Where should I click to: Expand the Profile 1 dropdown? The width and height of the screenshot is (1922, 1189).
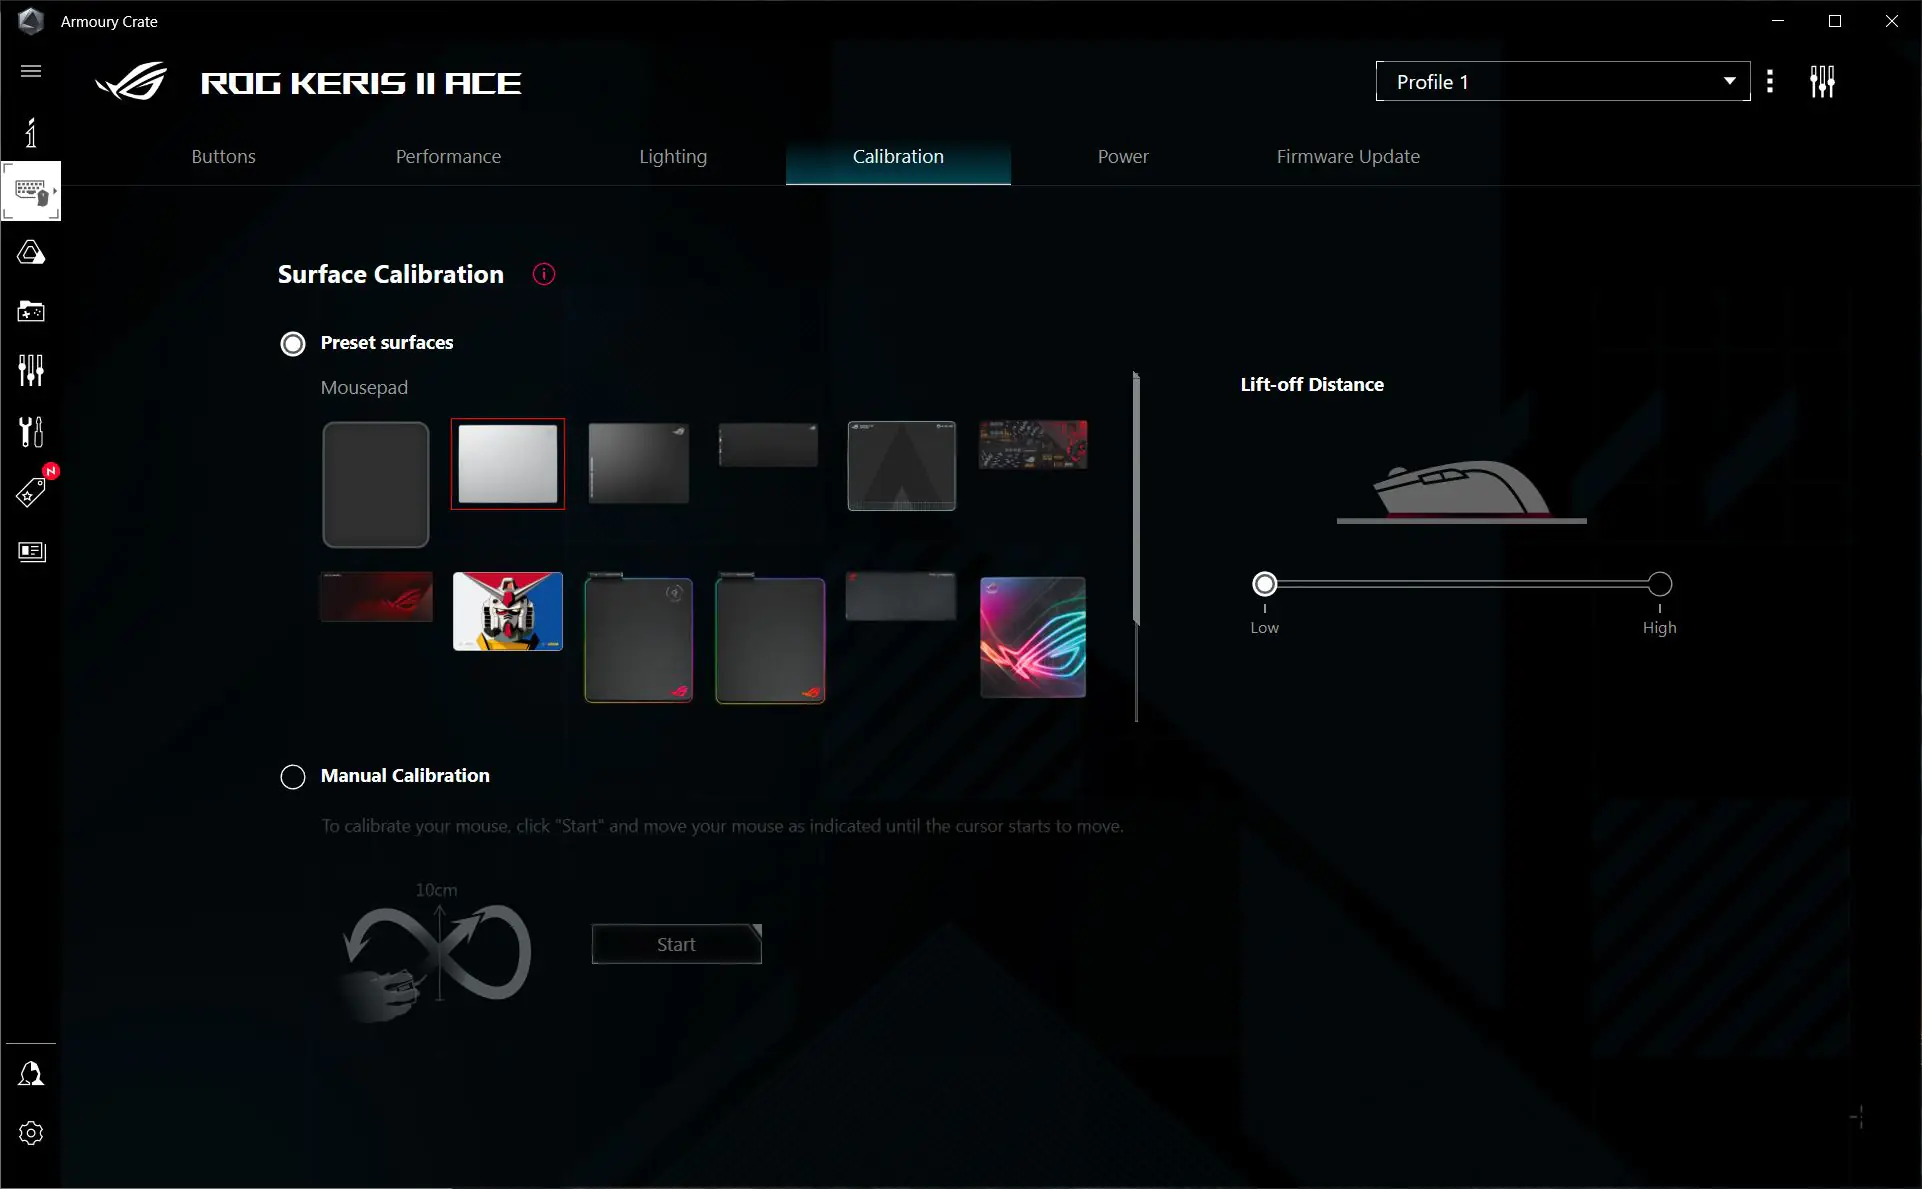click(1563, 81)
